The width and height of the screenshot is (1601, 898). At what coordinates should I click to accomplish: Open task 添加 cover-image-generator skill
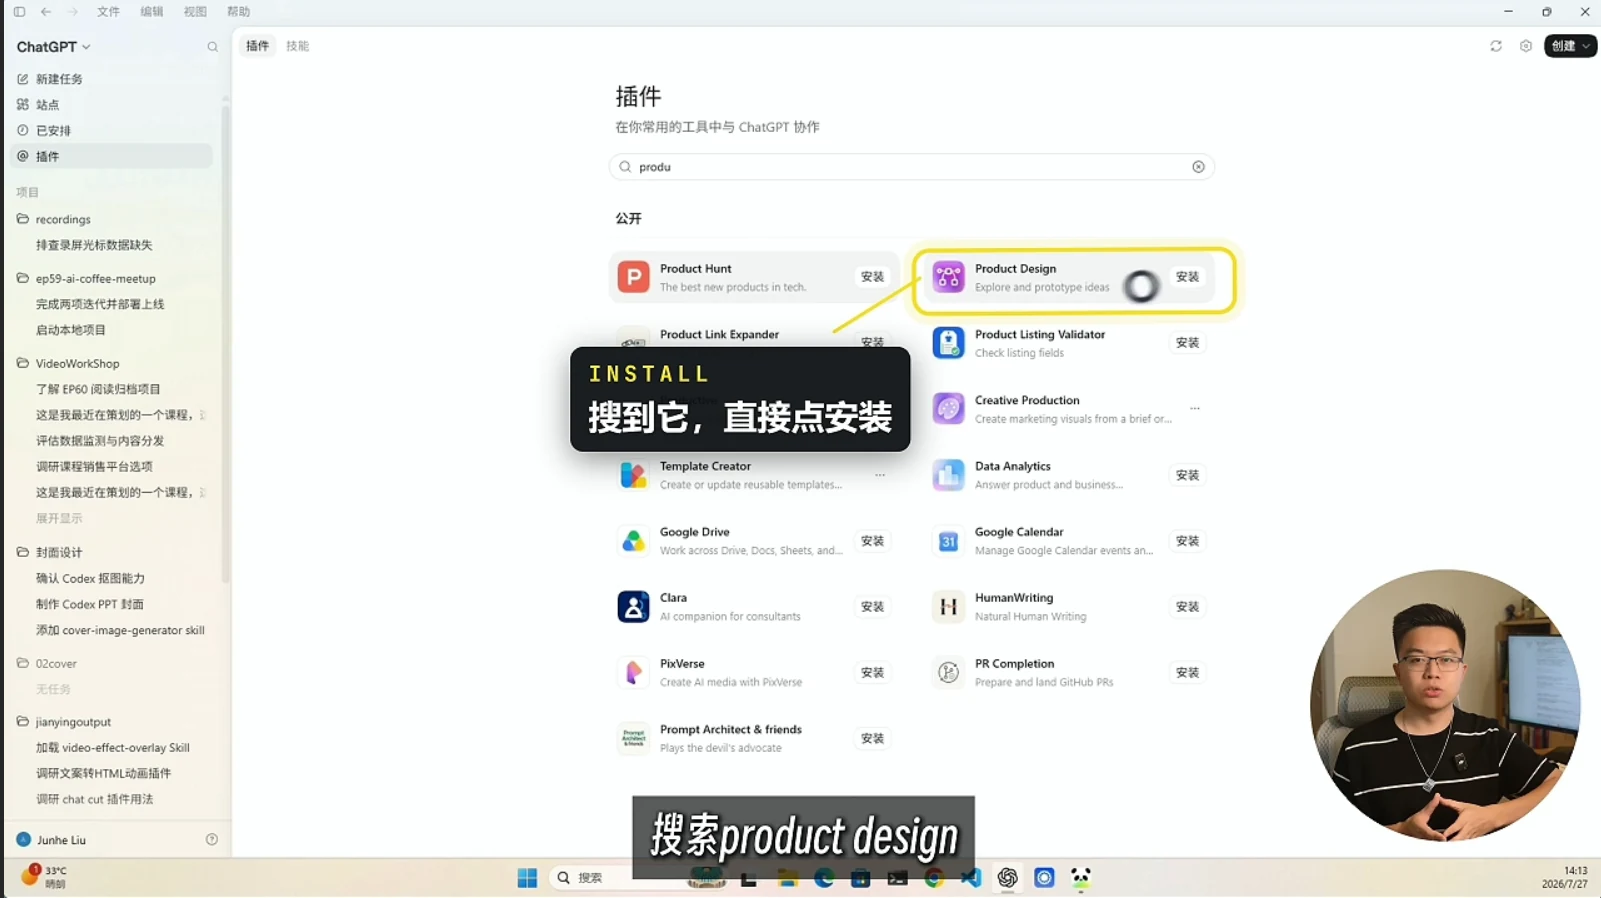(120, 630)
